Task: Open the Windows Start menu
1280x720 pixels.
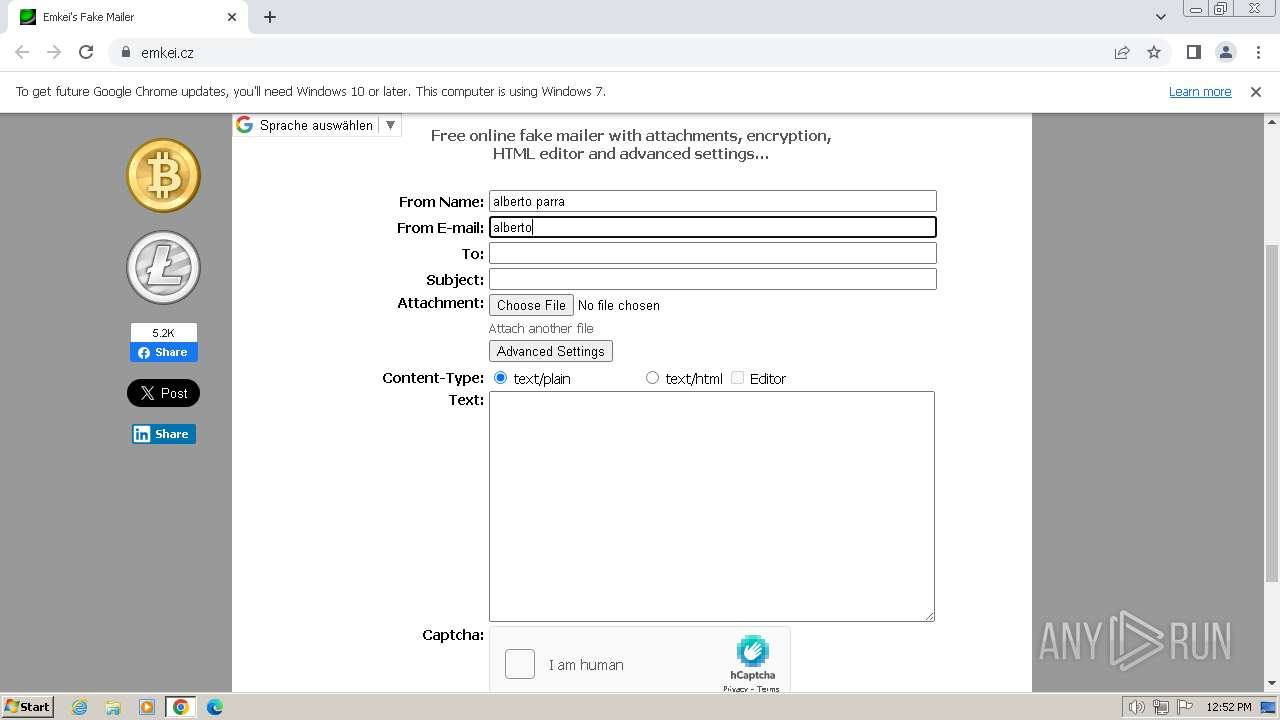Action: [27, 706]
